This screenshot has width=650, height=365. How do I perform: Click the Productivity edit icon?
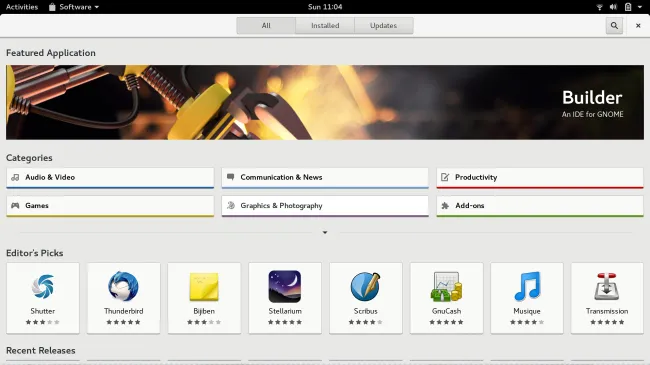click(445, 178)
